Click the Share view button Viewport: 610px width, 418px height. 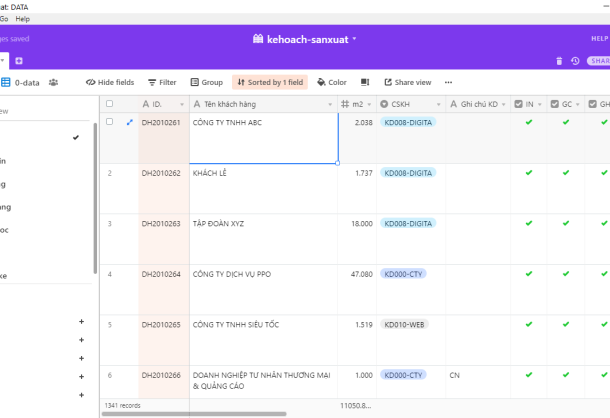pos(406,82)
